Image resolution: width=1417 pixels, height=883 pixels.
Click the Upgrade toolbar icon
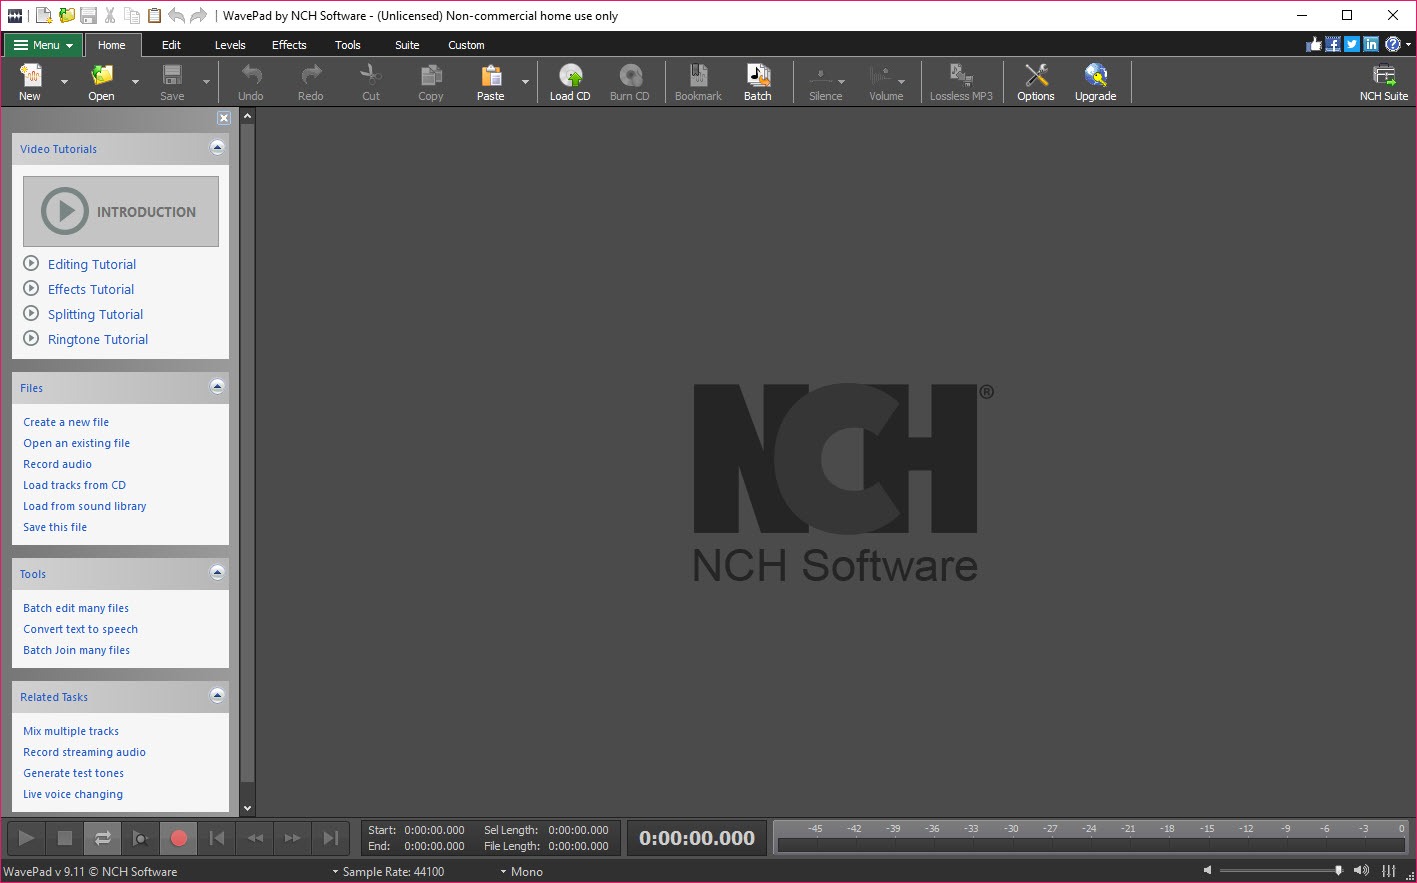pos(1095,82)
